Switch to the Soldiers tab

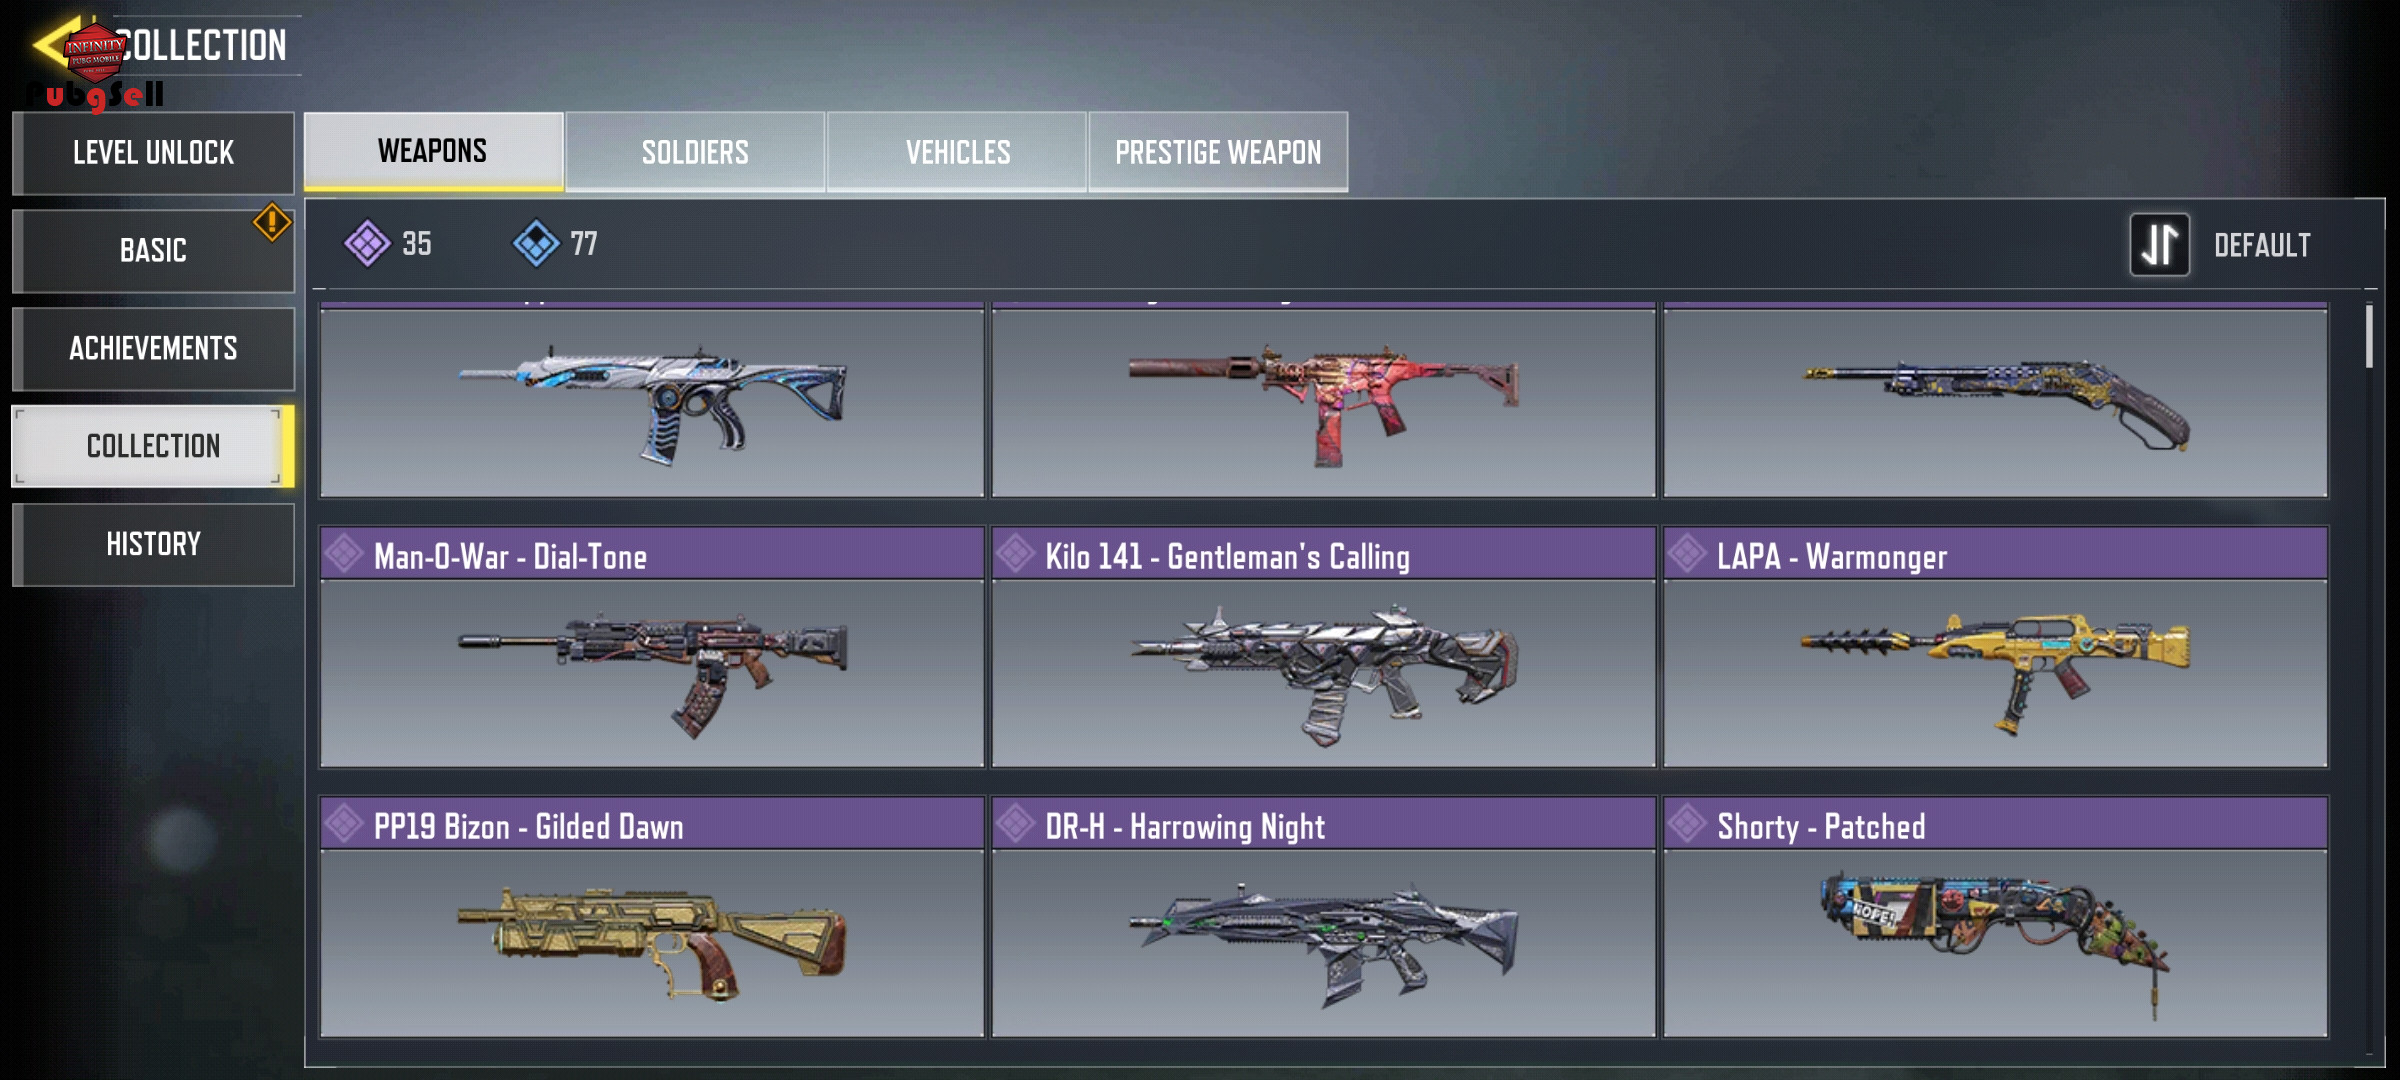tap(695, 152)
